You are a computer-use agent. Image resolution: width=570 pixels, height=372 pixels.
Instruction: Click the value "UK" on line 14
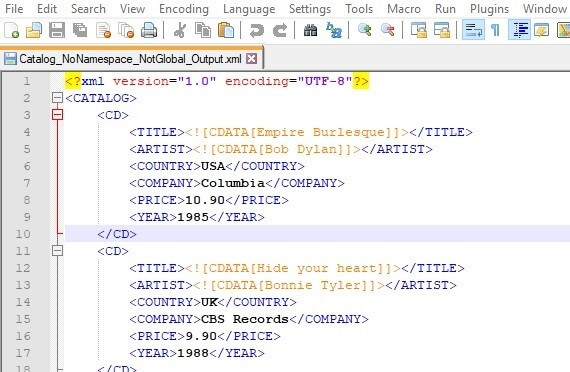[209, 302]
